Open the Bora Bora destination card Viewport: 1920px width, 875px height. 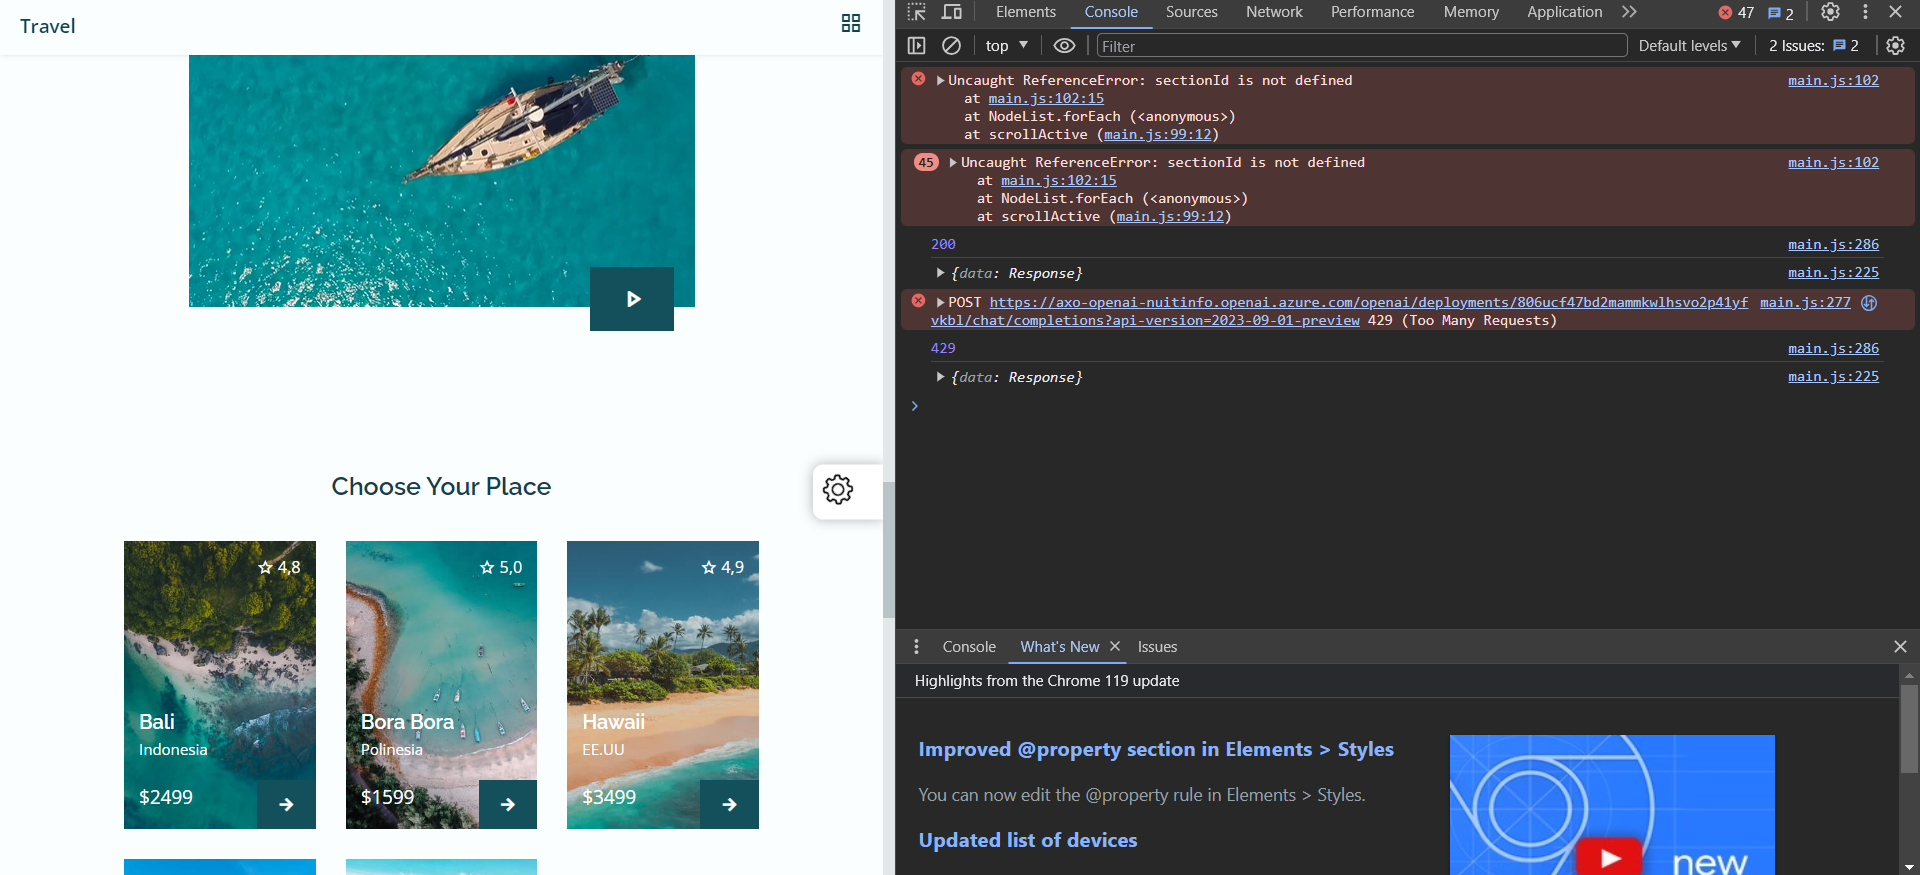click(441, 685)
